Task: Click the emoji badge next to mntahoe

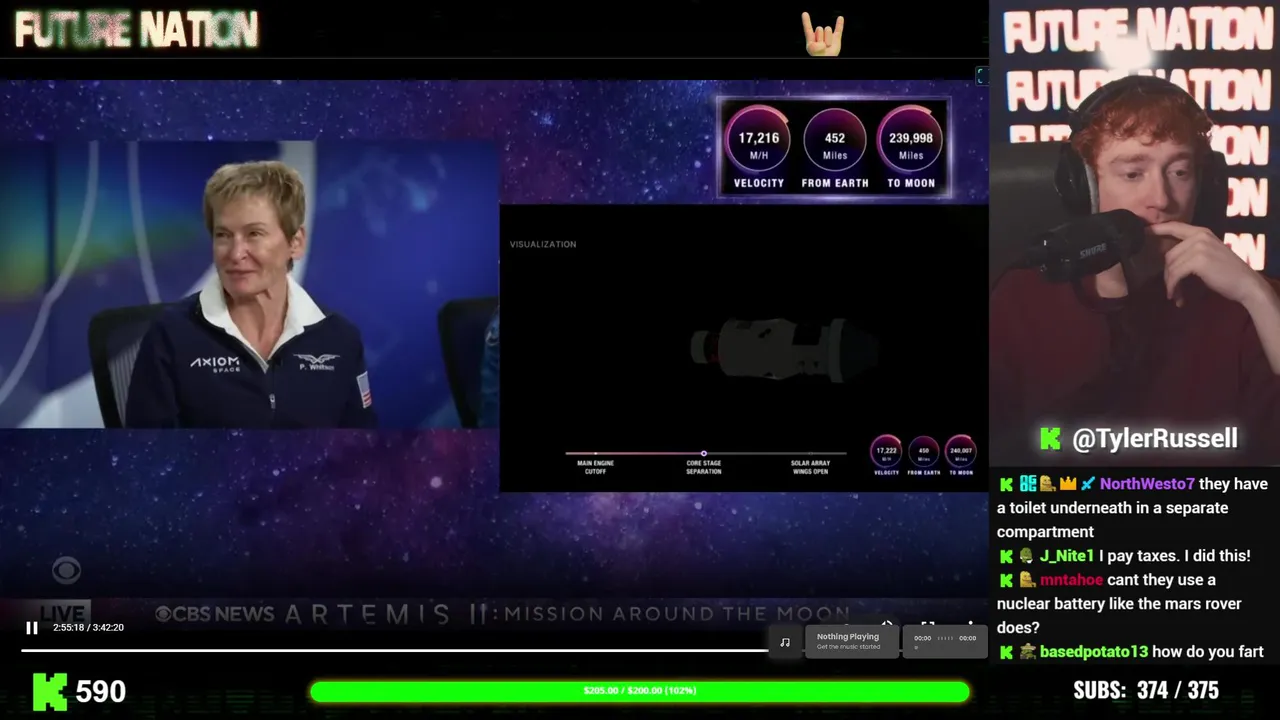Action: click(1026, 580)
